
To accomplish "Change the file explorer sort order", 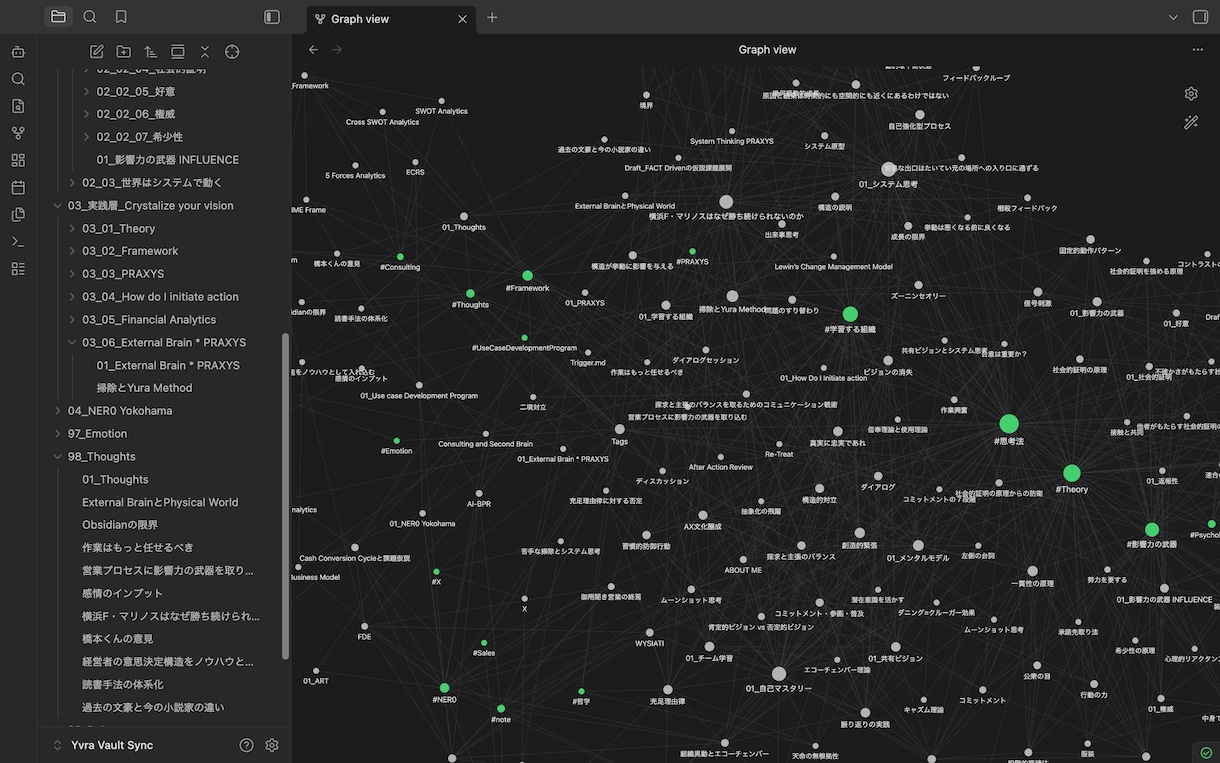I will click(x=151, y=52).
